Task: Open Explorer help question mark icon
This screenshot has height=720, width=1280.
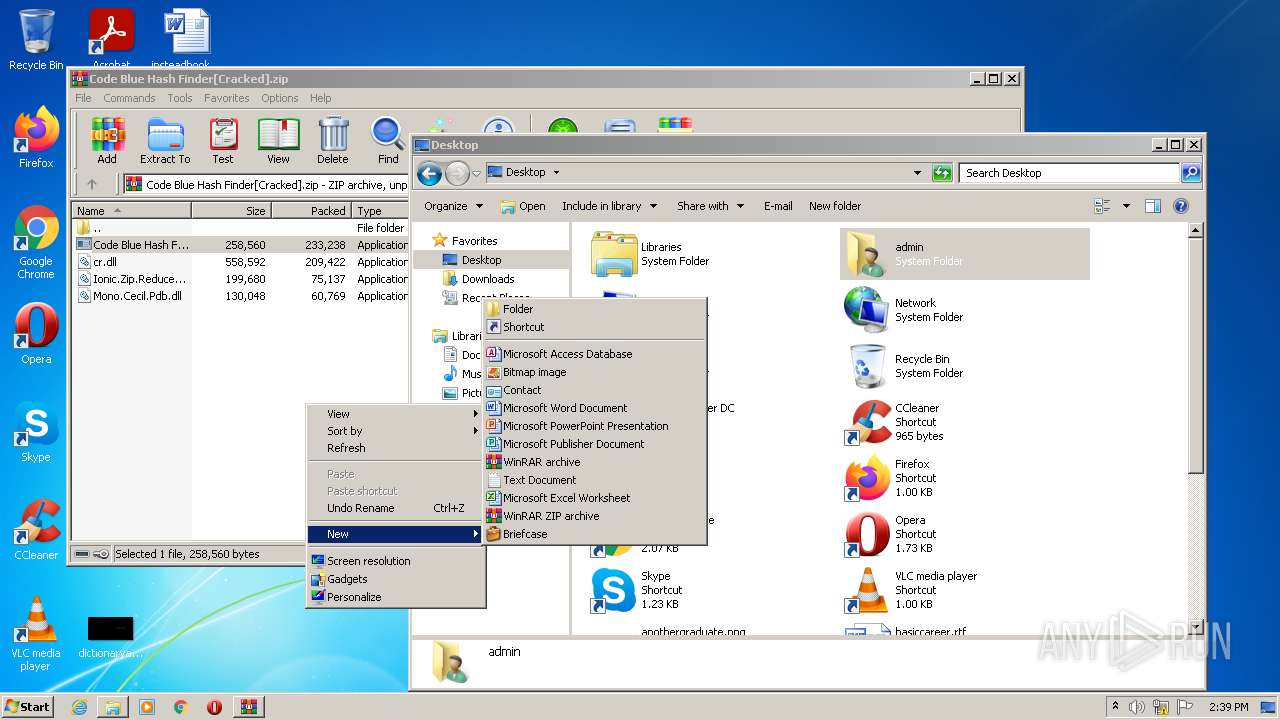Action: 1181,206
